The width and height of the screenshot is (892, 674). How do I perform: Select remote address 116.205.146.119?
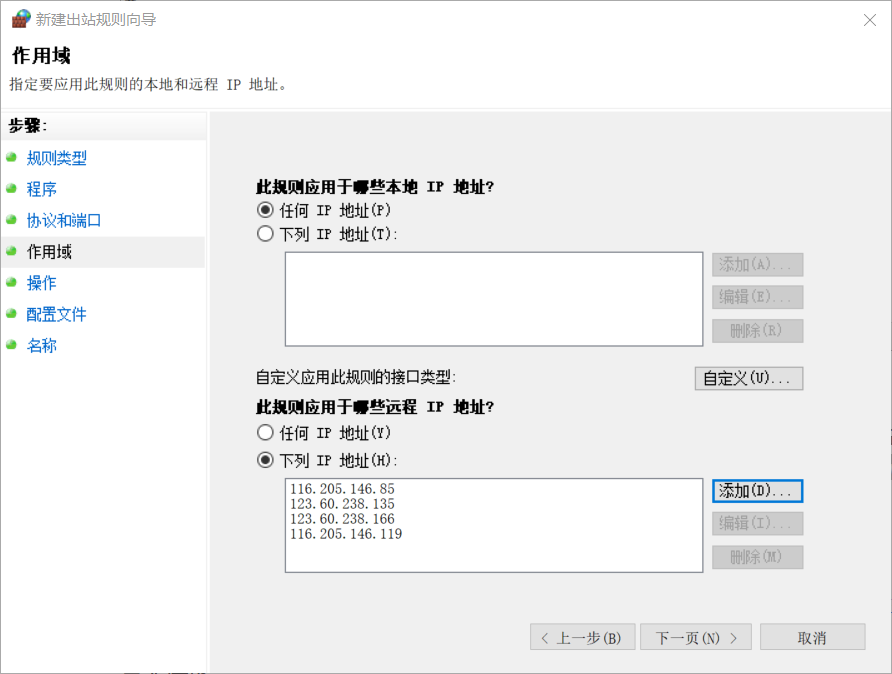pos(346,534)
